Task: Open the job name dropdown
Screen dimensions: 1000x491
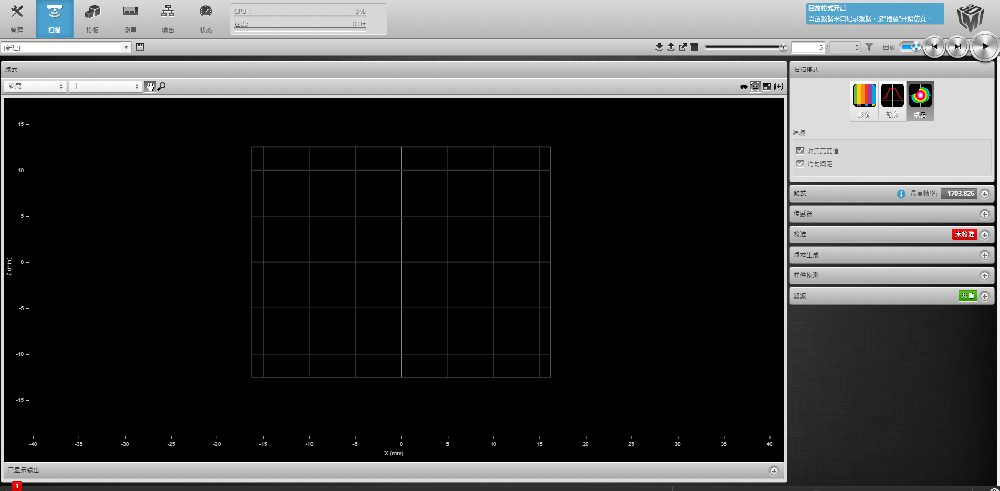Action: (x=66, y=47)
